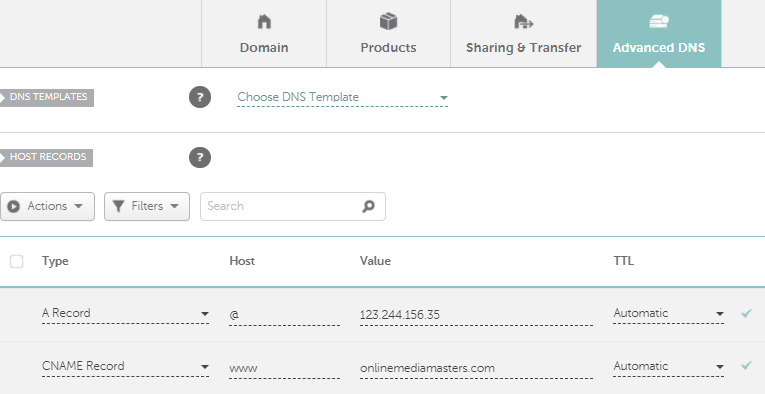This screenshot has width=765, height=394.
Task: Click the play icon in the Actions button
Action: [x=14, y=206]
